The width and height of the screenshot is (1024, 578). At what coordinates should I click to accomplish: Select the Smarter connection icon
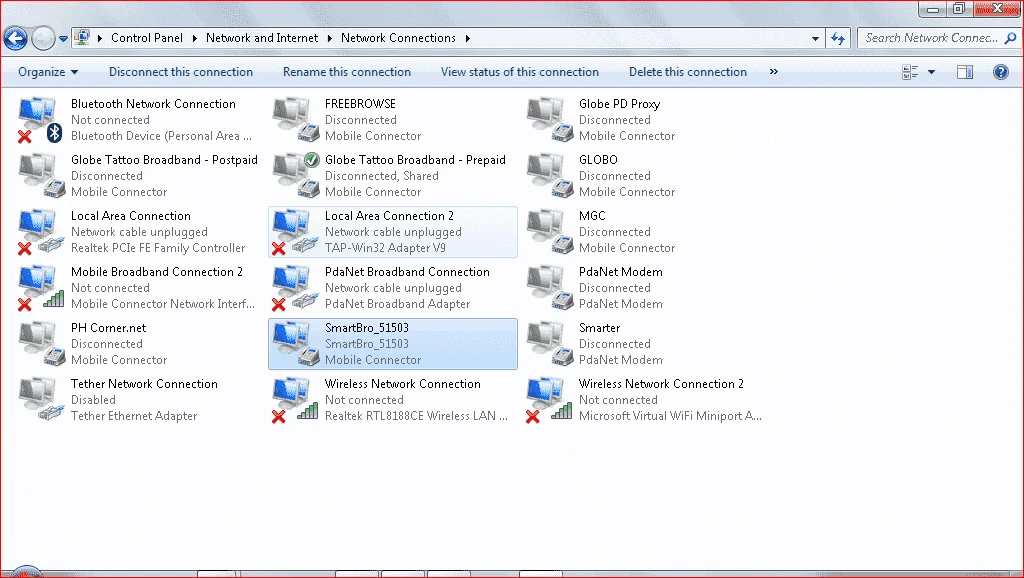point(549,344)
